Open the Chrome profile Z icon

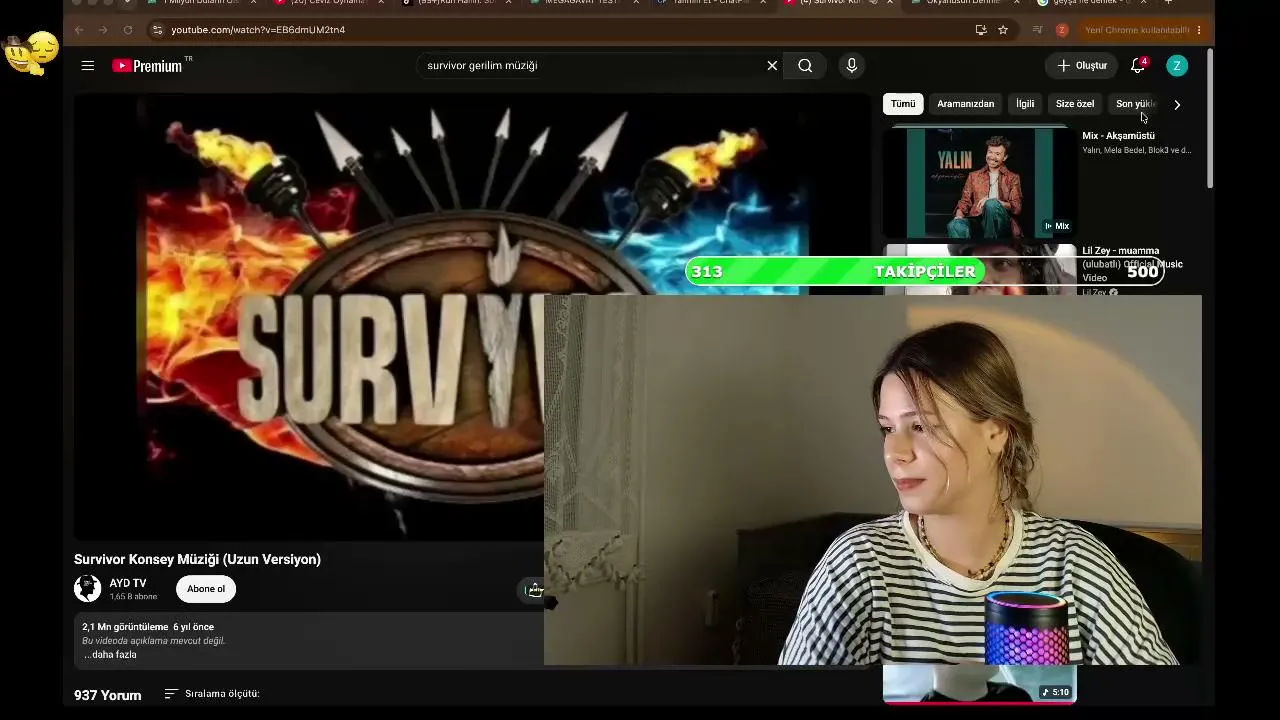(1062, 30)
